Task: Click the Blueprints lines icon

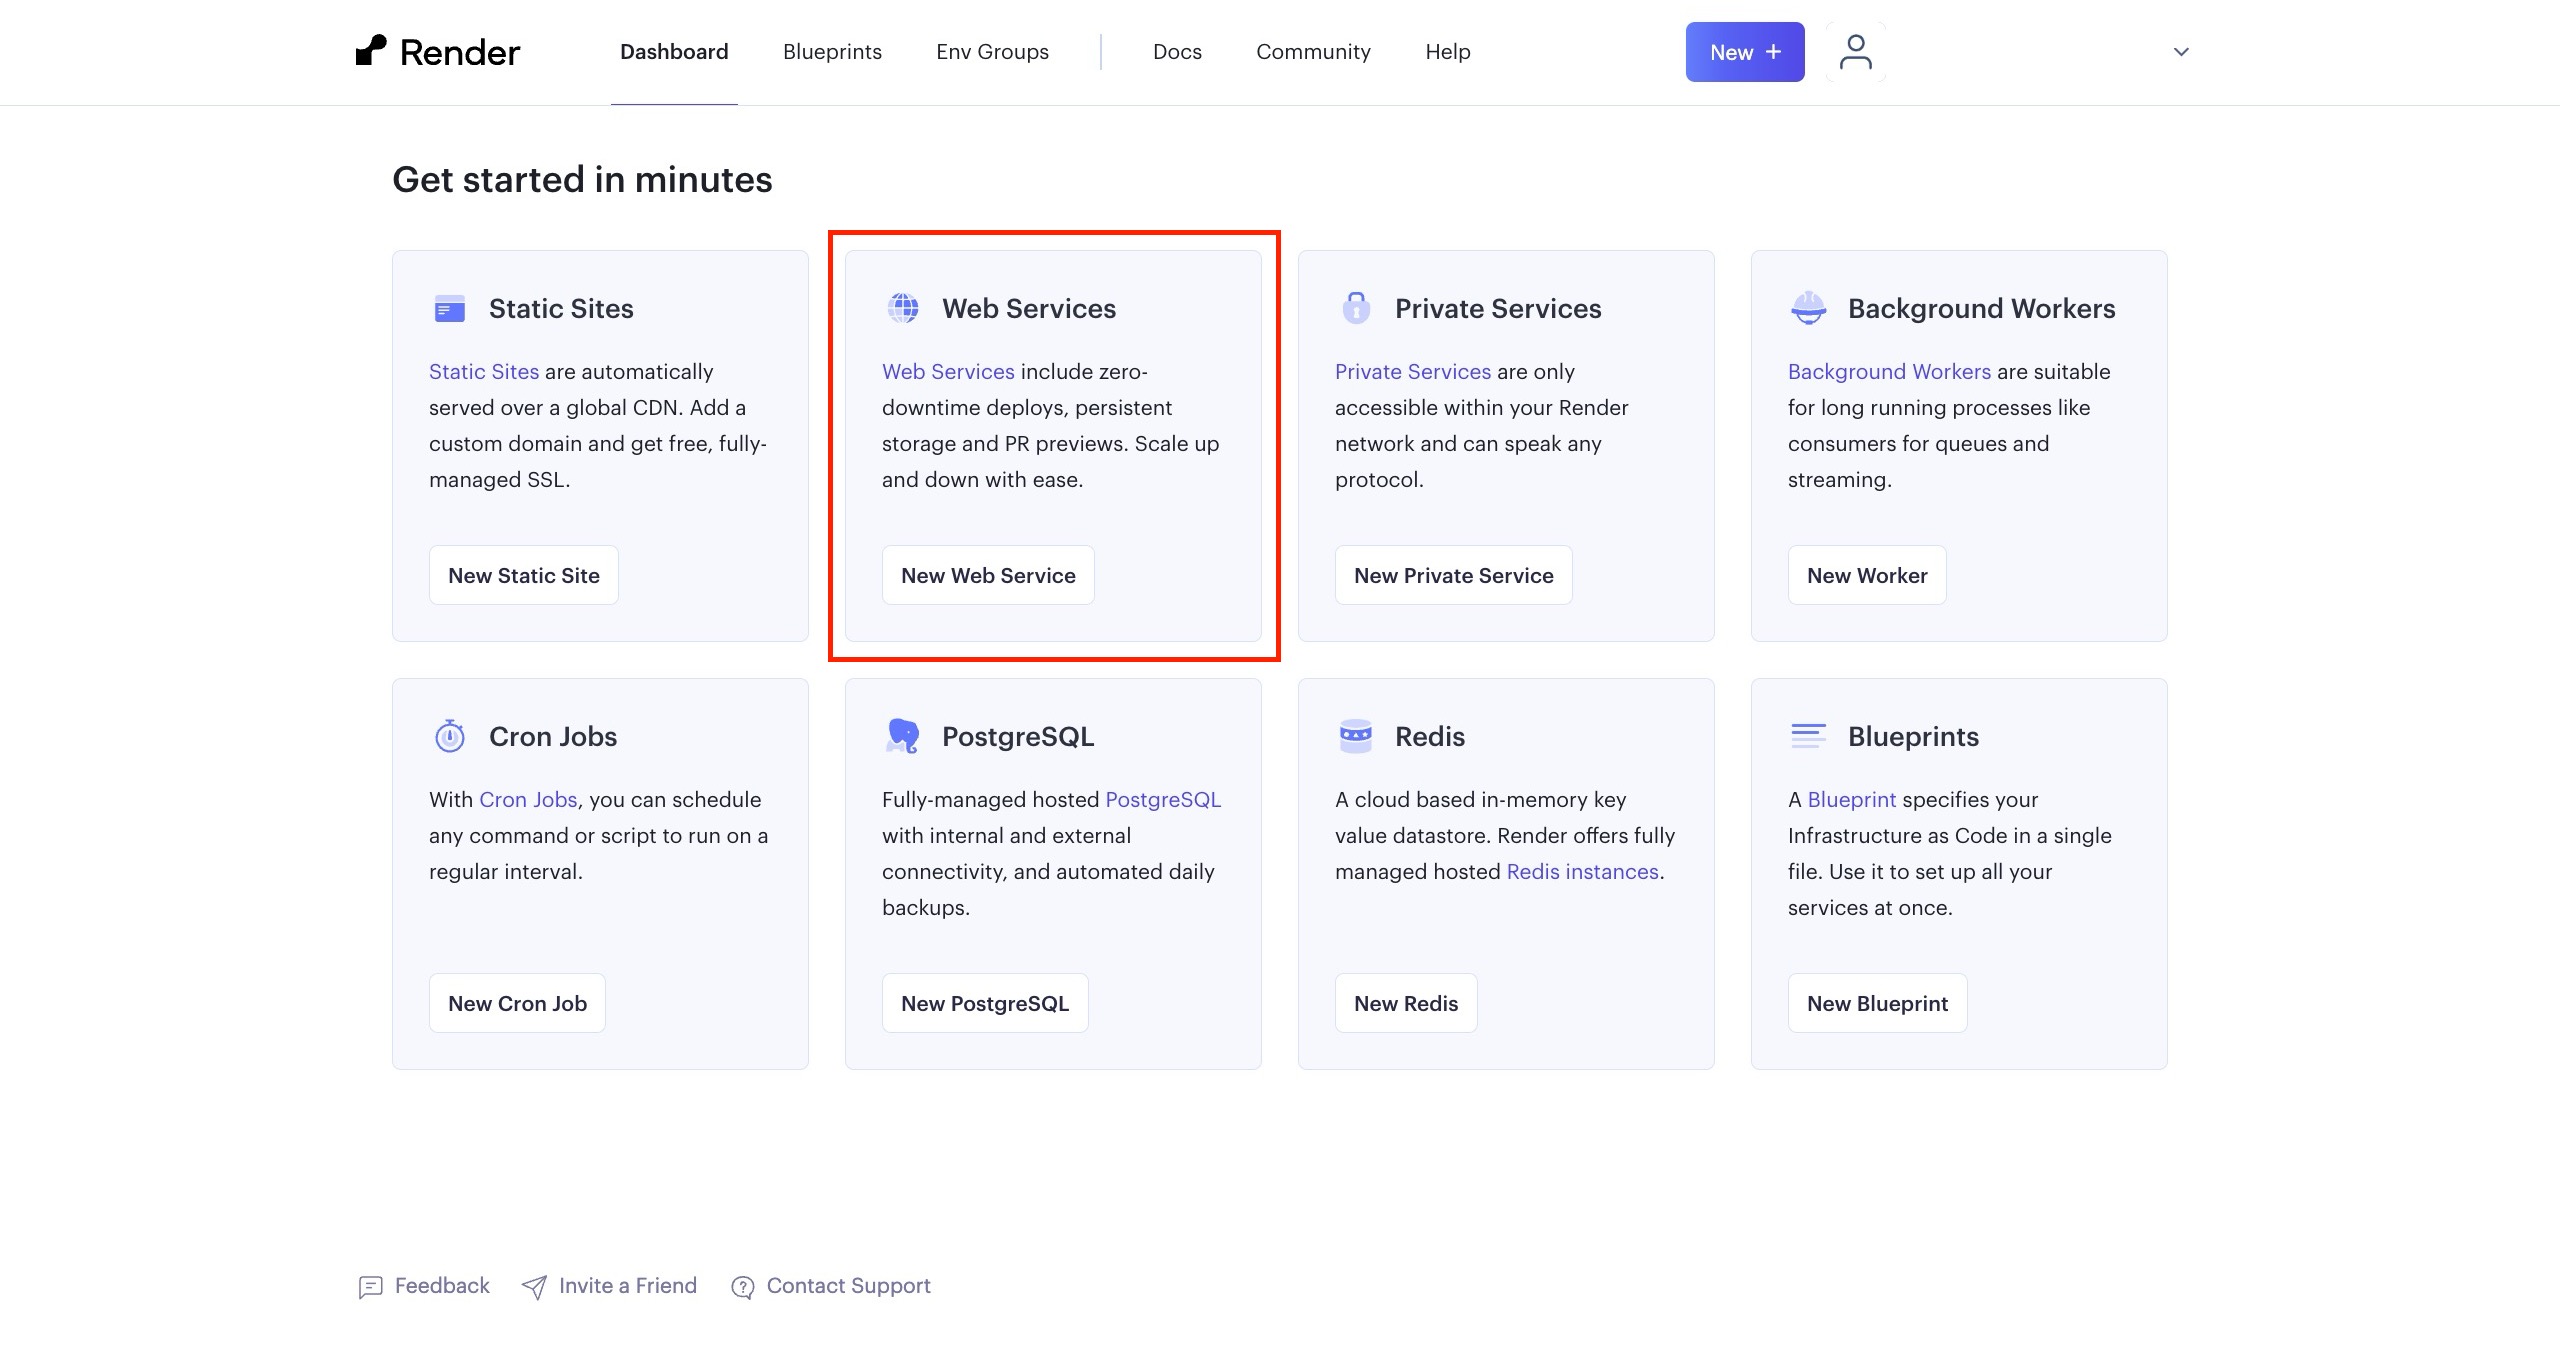Action: point(1808,736)
